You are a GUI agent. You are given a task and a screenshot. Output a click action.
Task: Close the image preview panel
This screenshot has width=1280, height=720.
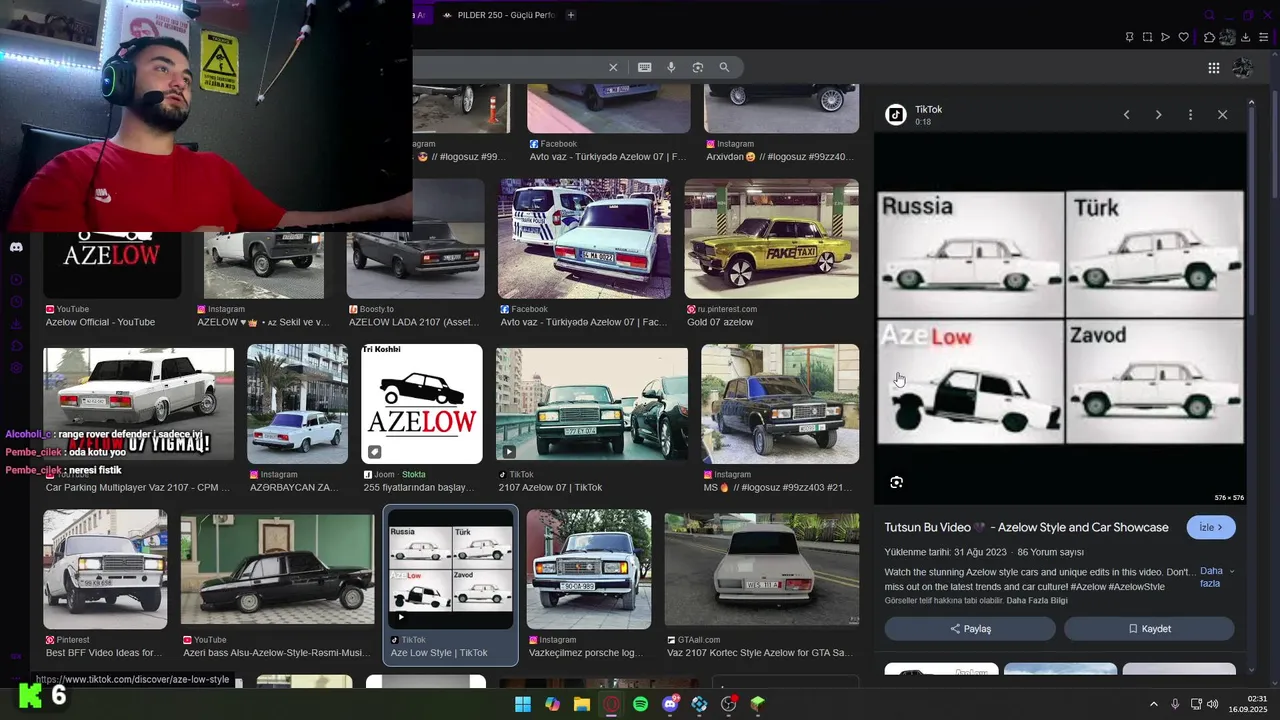pyautogui.click(x=1222, y=115)
